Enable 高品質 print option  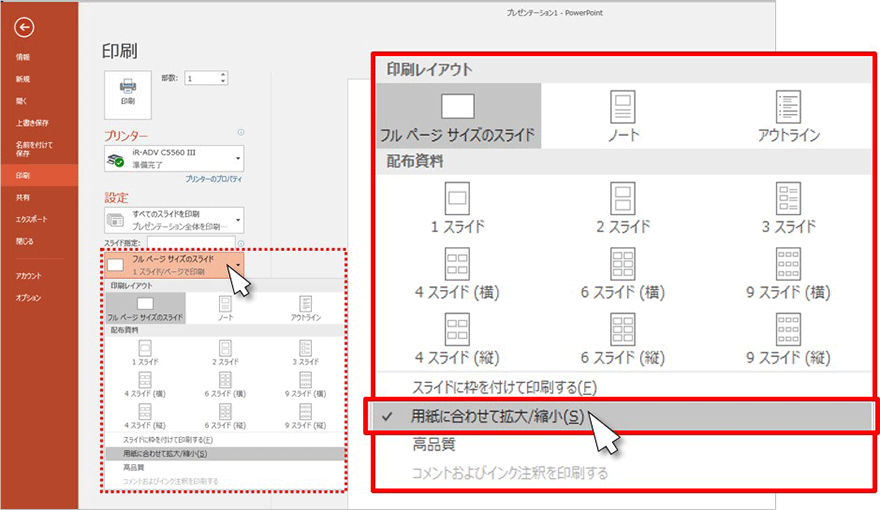pos(435,445)
